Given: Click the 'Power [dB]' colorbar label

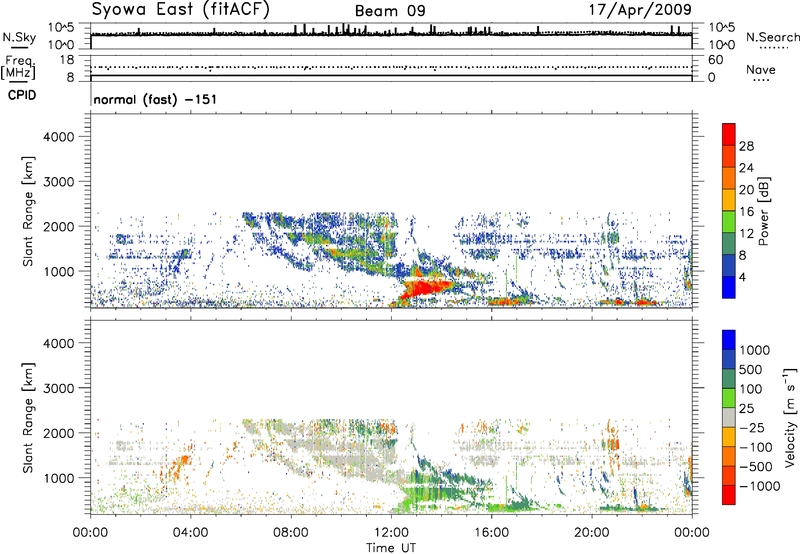Looking at the screenshot, I should pyautogui.click(x=763, y=212).
